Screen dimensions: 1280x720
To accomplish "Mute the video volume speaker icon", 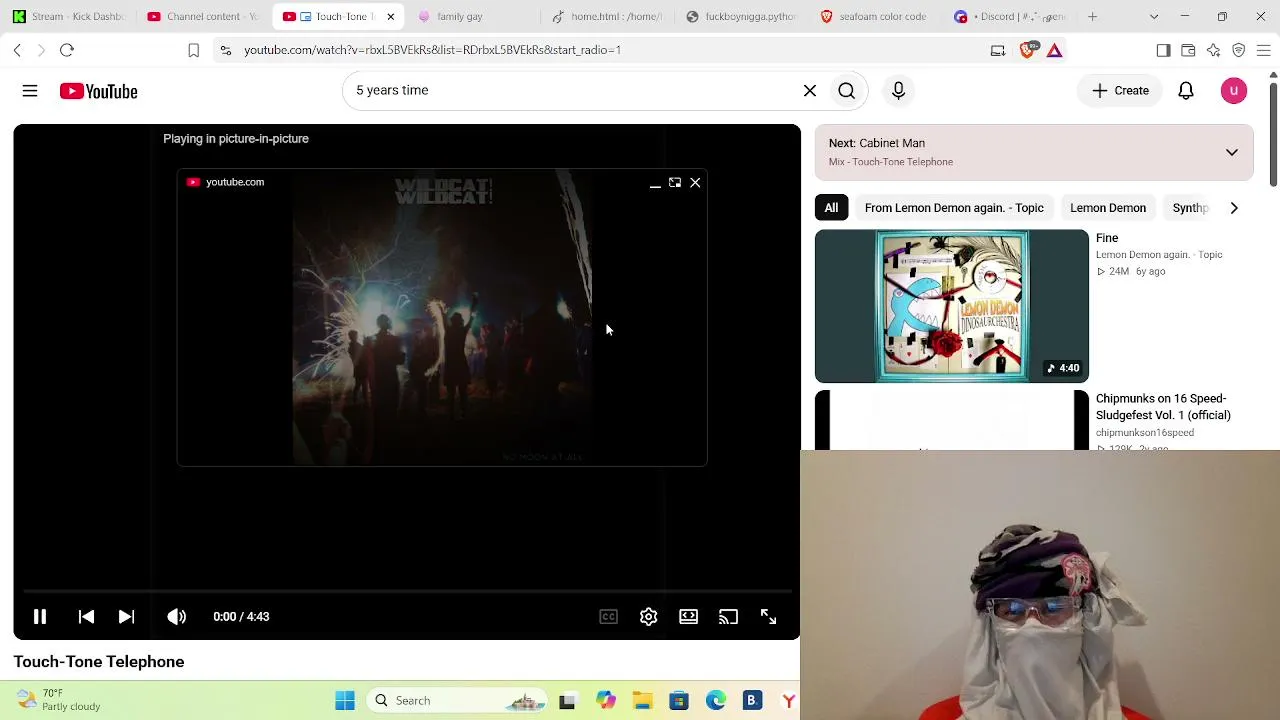I will [x=176, y=617].
